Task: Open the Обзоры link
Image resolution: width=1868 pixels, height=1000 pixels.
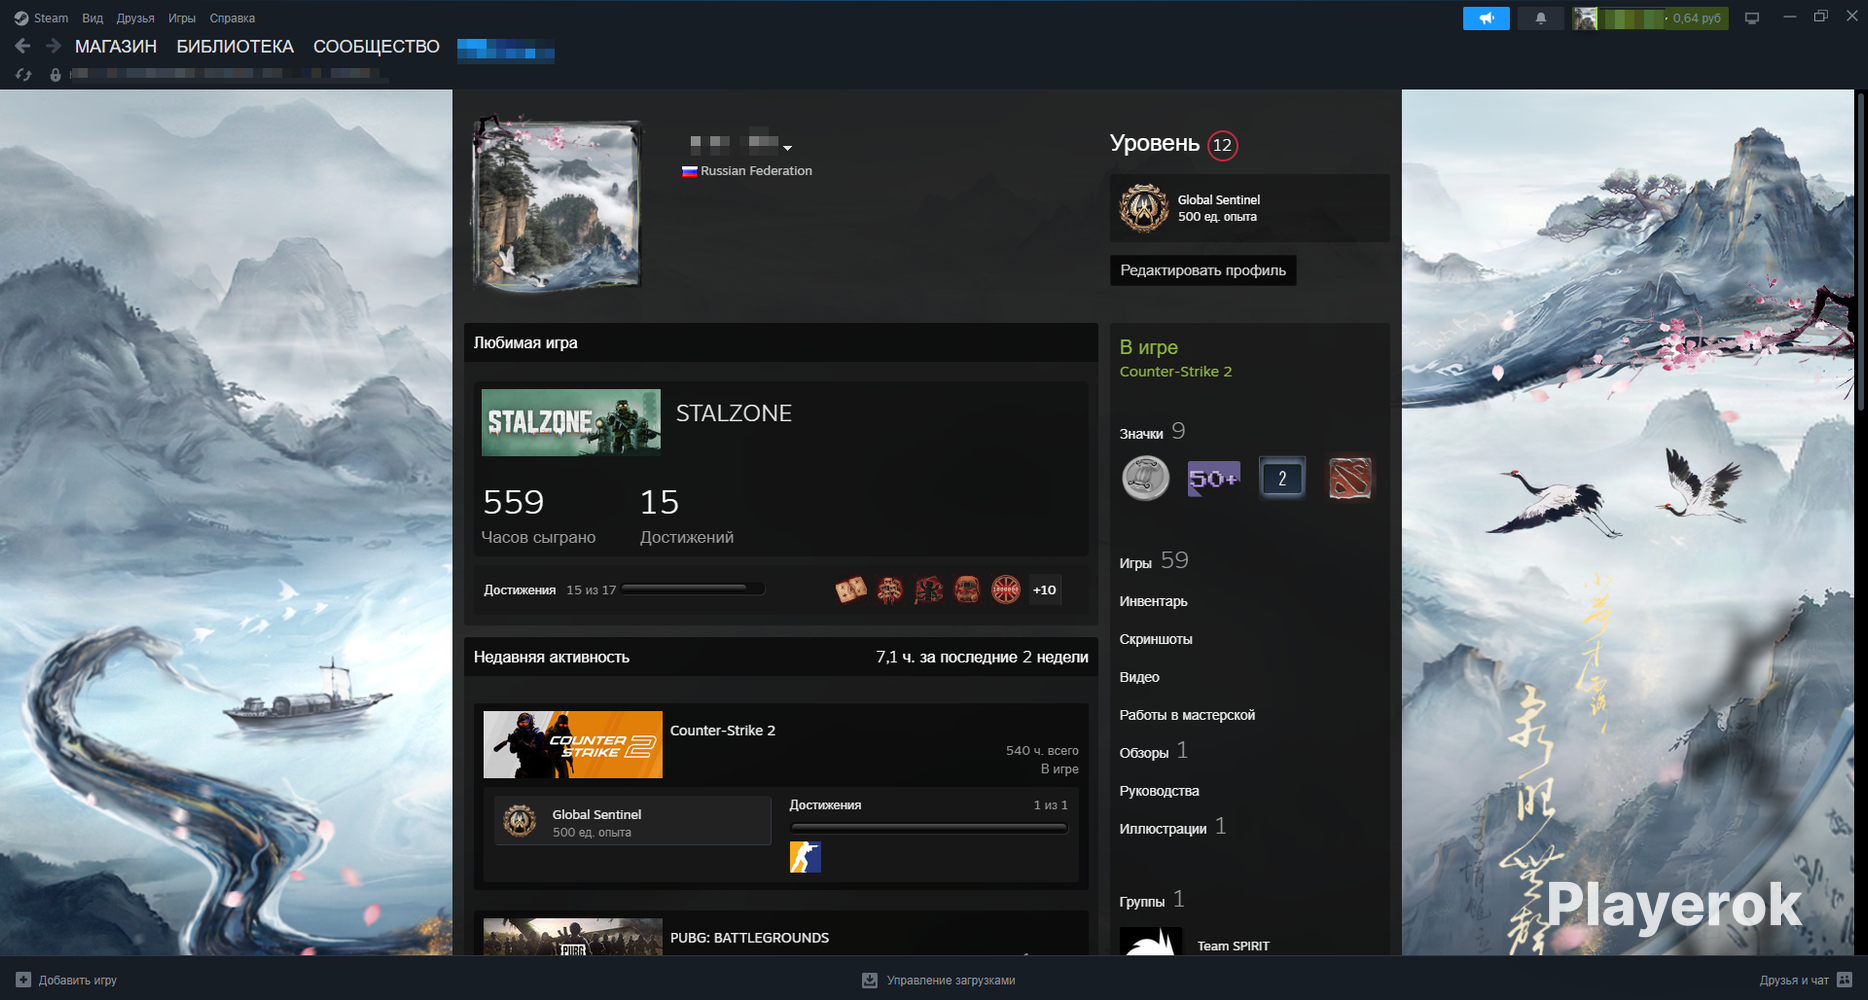Action: click(x=1144, y=753)
